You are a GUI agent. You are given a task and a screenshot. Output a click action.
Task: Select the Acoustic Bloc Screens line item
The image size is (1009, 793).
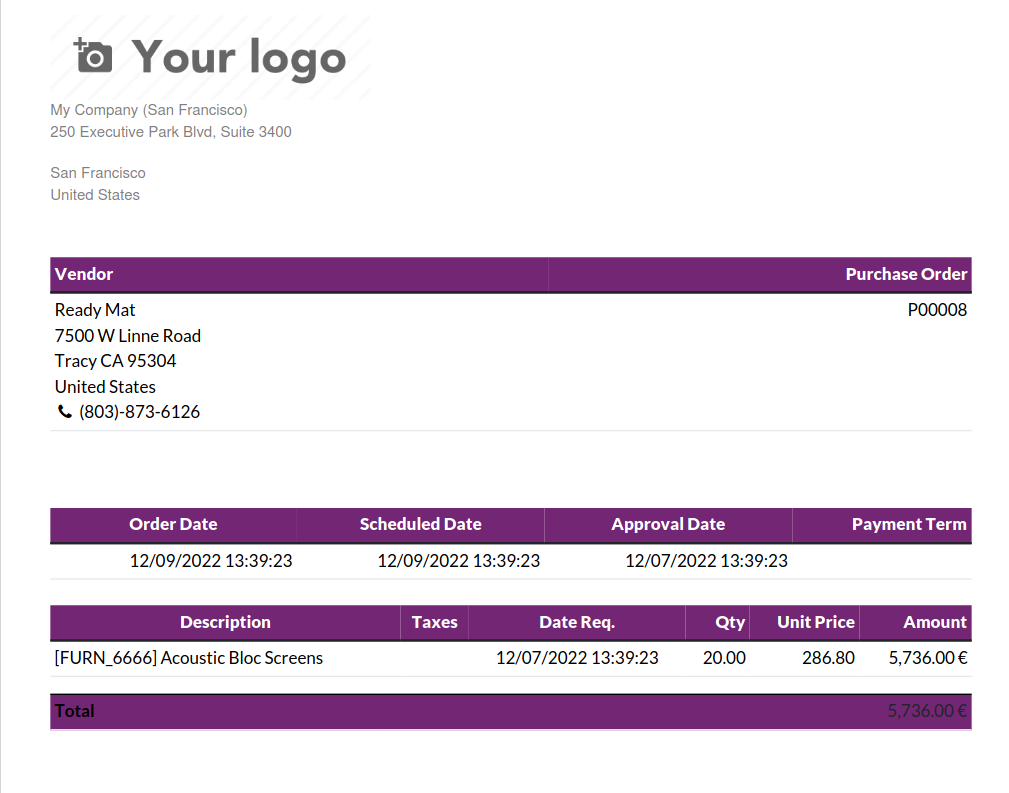(189, 658)
